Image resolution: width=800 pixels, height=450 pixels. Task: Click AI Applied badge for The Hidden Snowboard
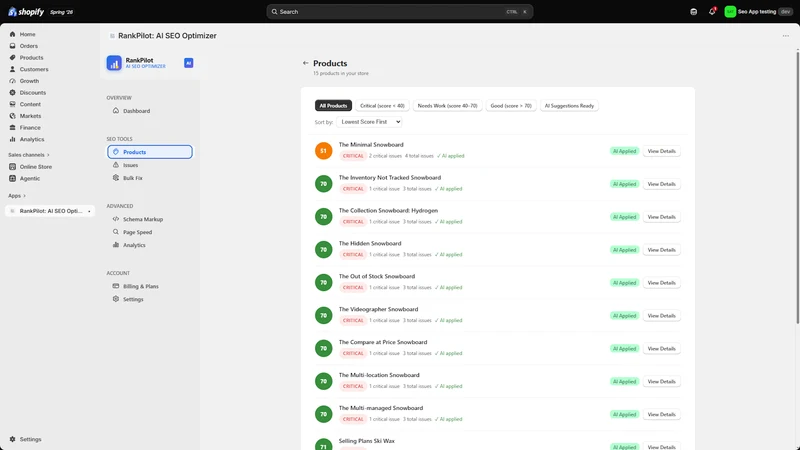(x=624, y=250)
